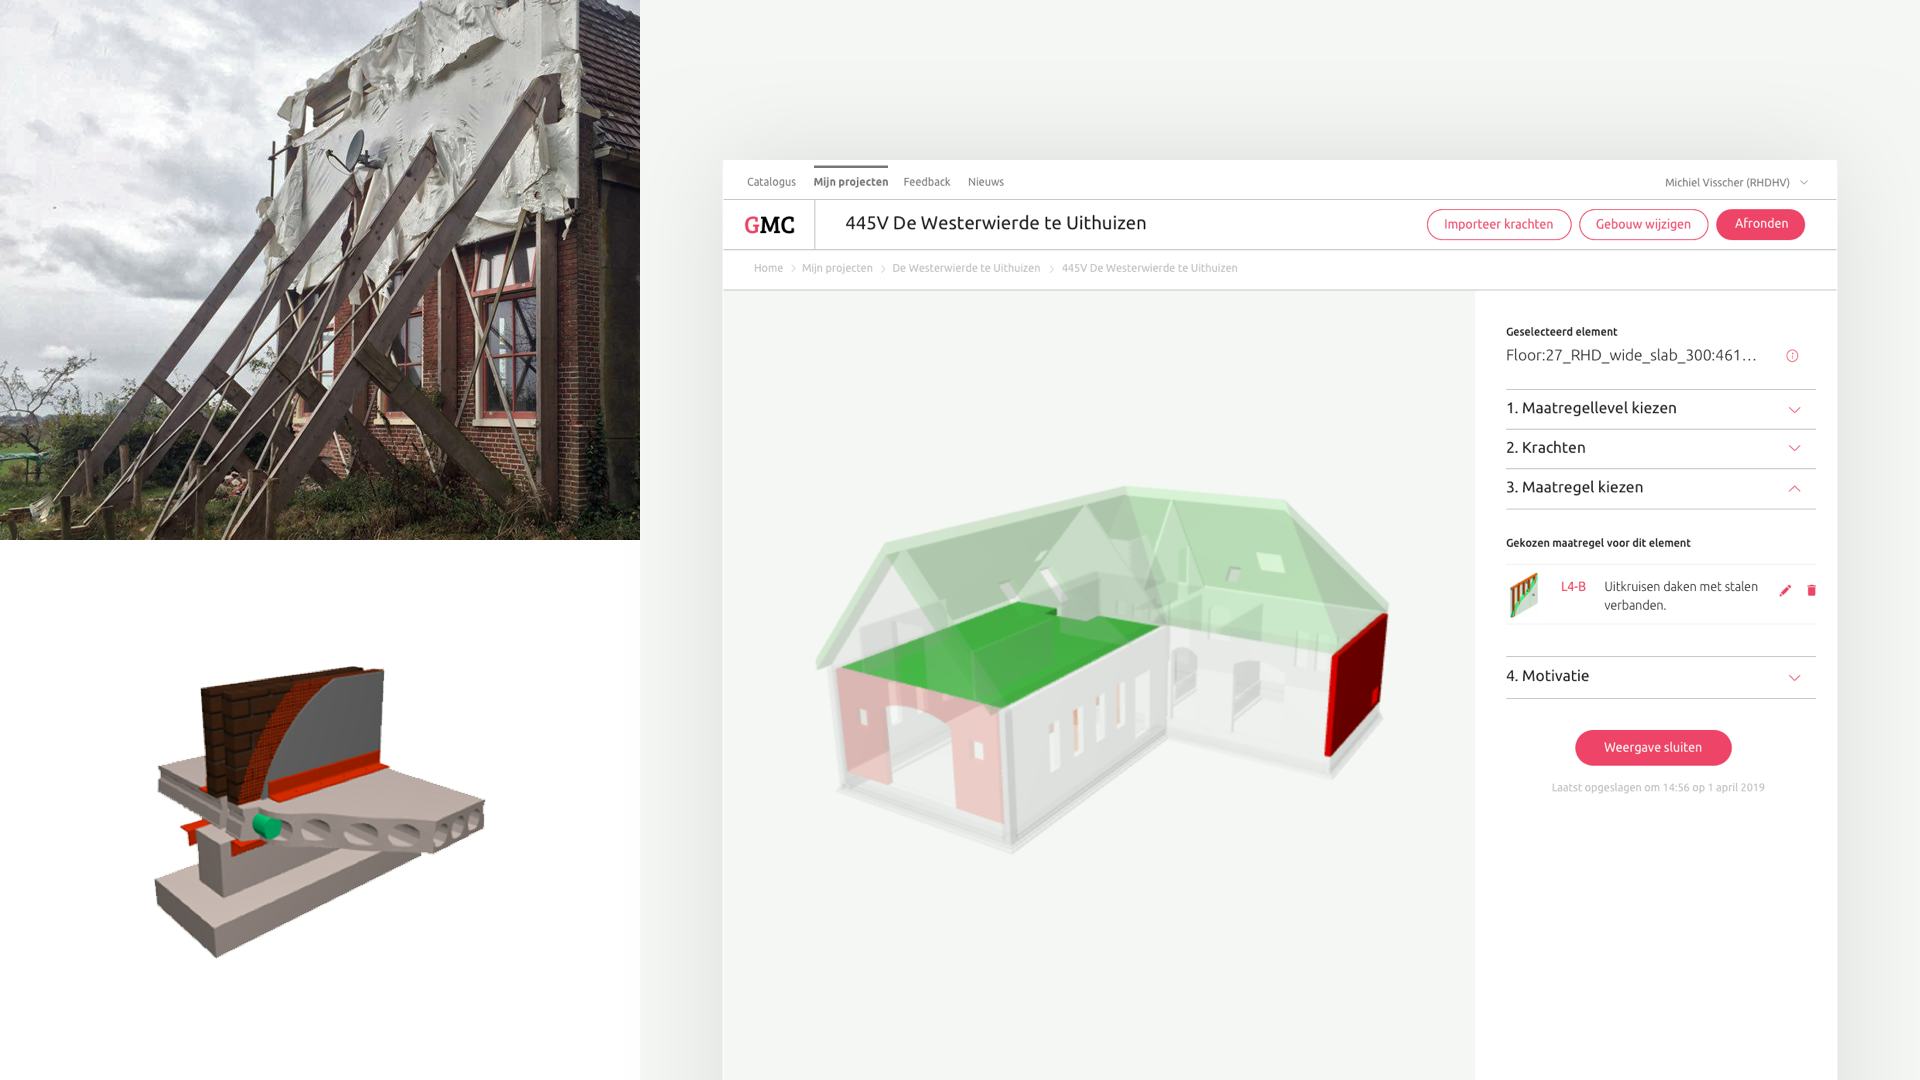Open the L4-B measure thumbnail
1920x1080 pixels.
[1523, 595]
